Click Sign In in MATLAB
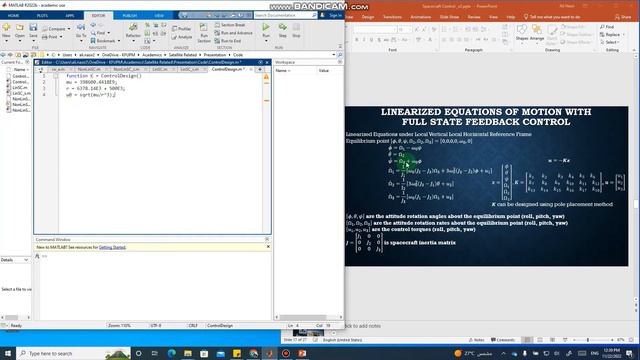The width and height of the screenshot is (640, 360). click(335, 15)
